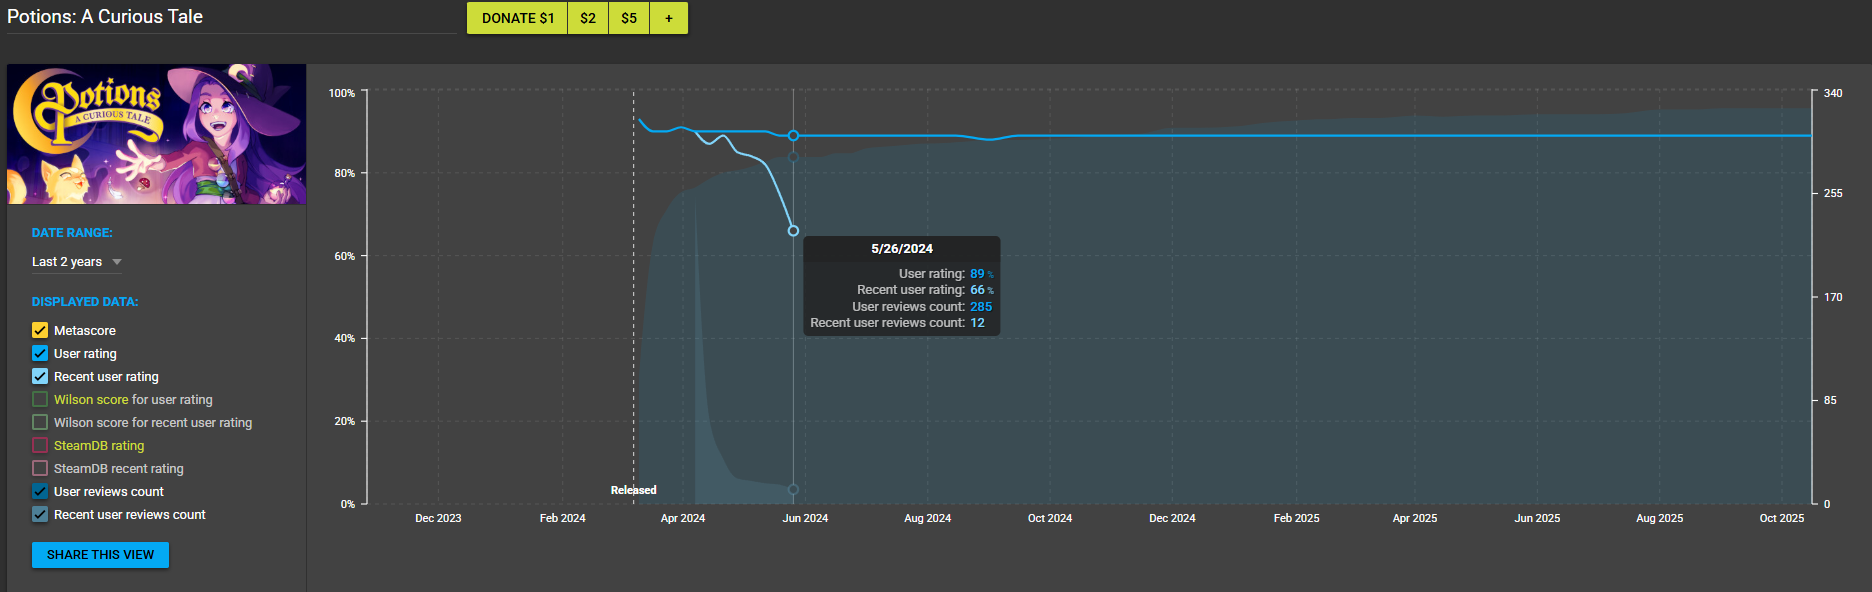Open the Last 2 years date range dropdown
1872x592 pixels.
point(77,262)
